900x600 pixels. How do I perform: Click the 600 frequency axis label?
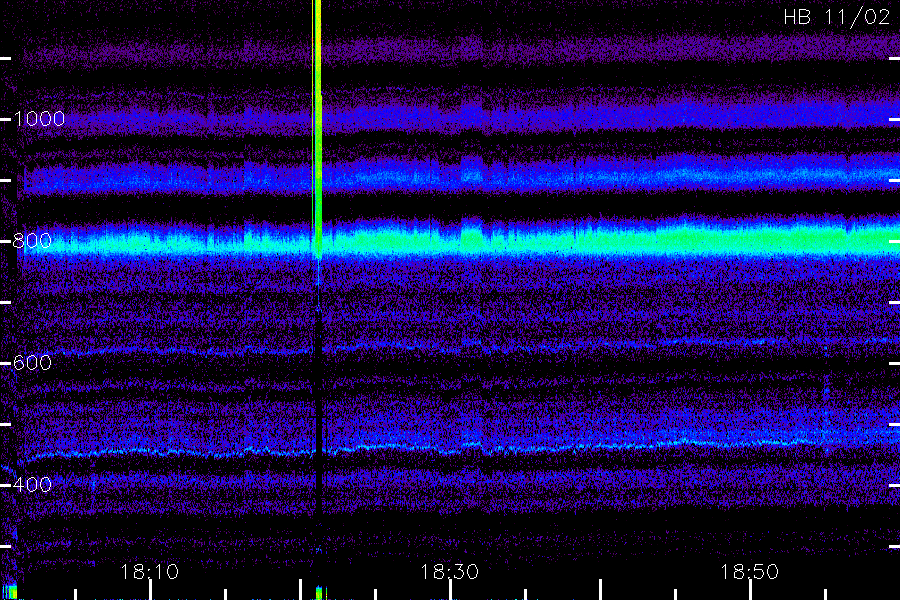pyautogui.click(x=32, y=363)
